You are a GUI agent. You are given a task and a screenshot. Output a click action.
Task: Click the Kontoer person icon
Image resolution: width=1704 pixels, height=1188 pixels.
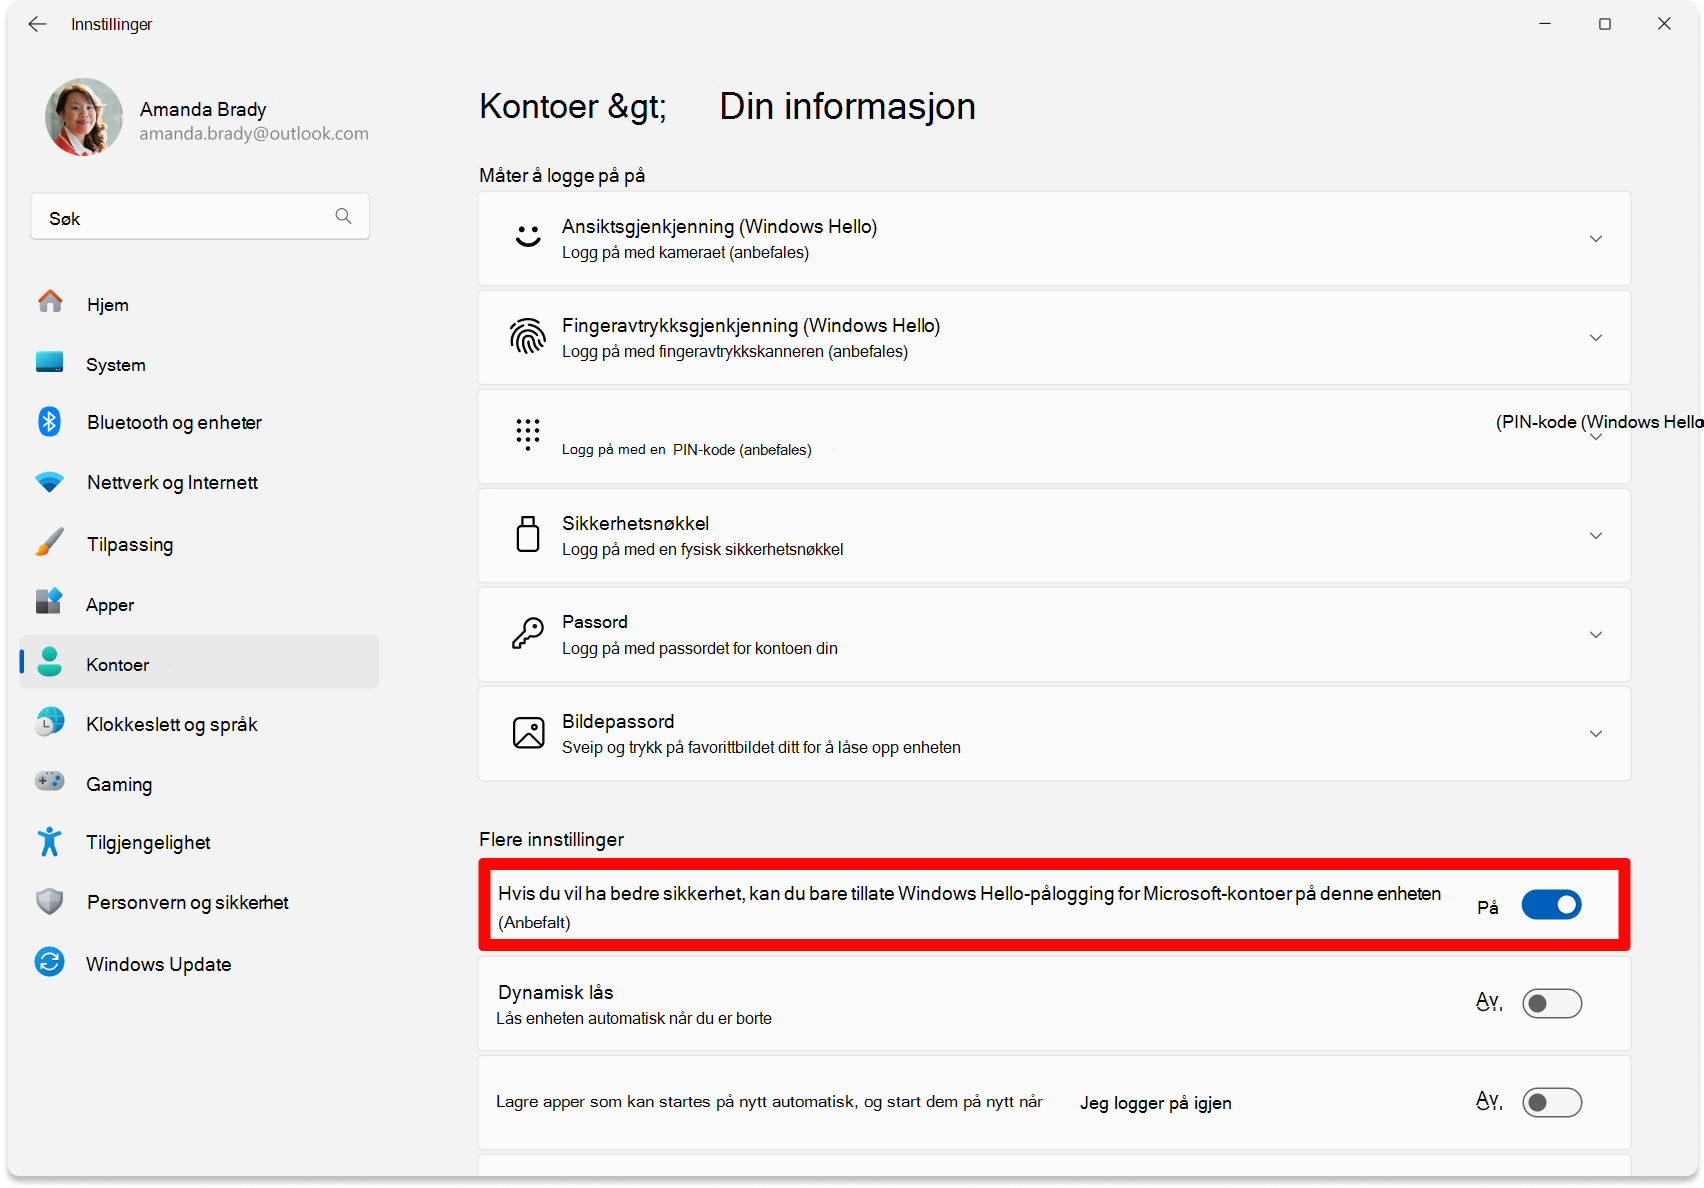pyautogui.click(x=49, y=661)
